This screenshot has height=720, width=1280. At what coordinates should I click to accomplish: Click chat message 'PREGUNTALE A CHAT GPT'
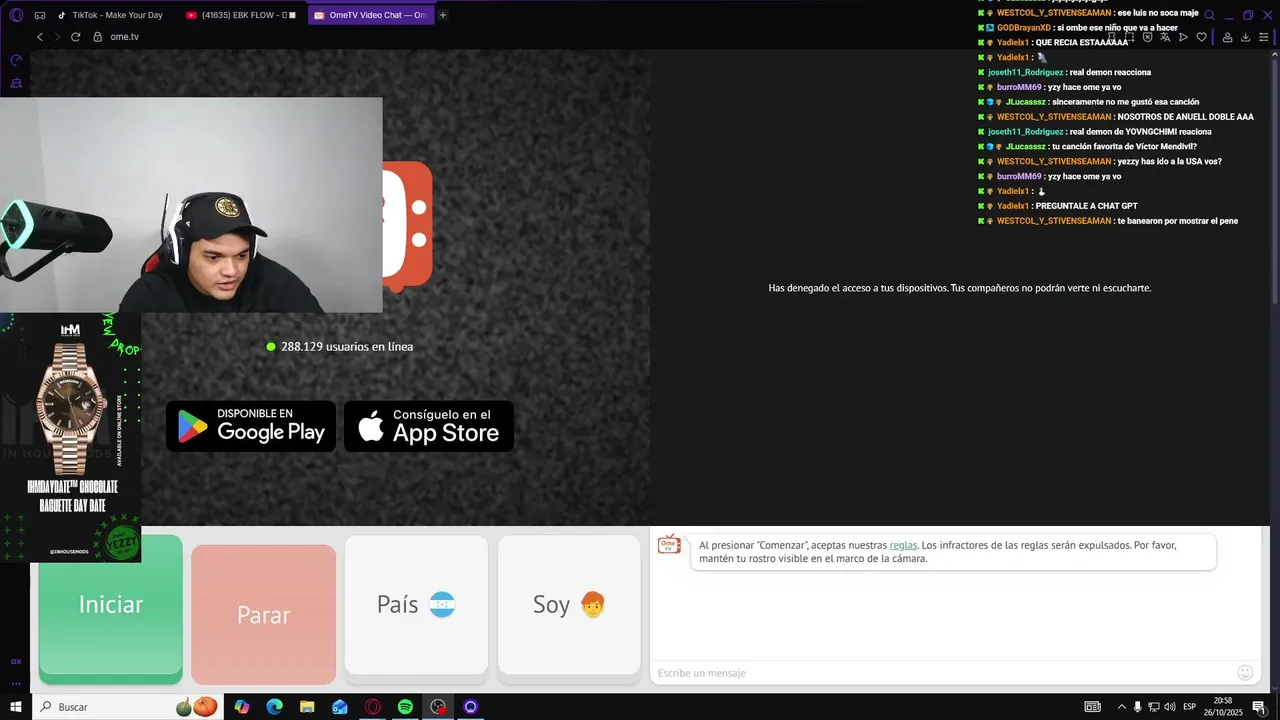coord(1086,206)
